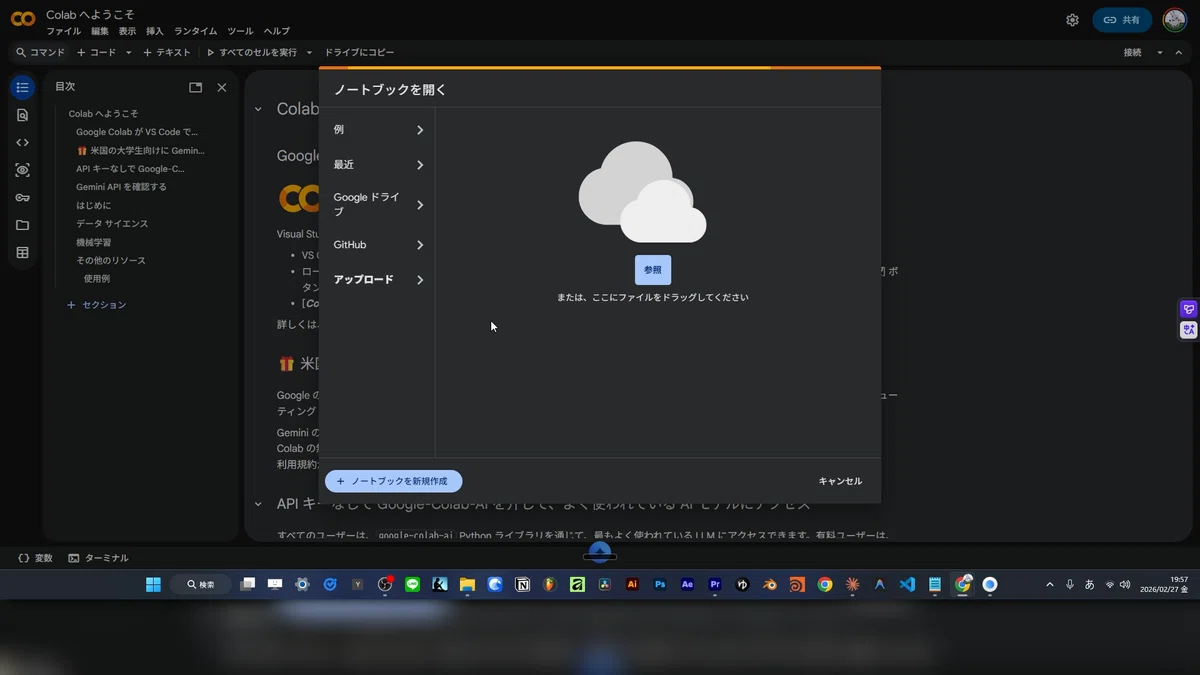Open the settings gear icon
Image resolution: width=1200 pixels, height=675 pixels.
[1072, 20]
